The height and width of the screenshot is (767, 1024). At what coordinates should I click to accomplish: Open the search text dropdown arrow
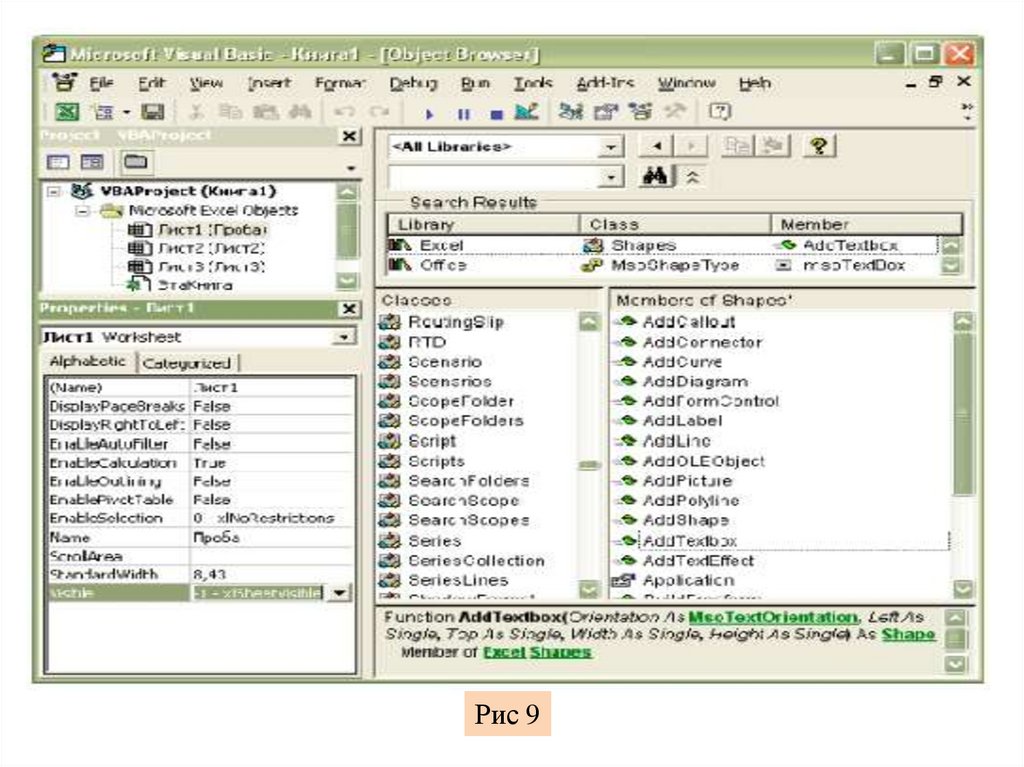[x=611, y=177]
